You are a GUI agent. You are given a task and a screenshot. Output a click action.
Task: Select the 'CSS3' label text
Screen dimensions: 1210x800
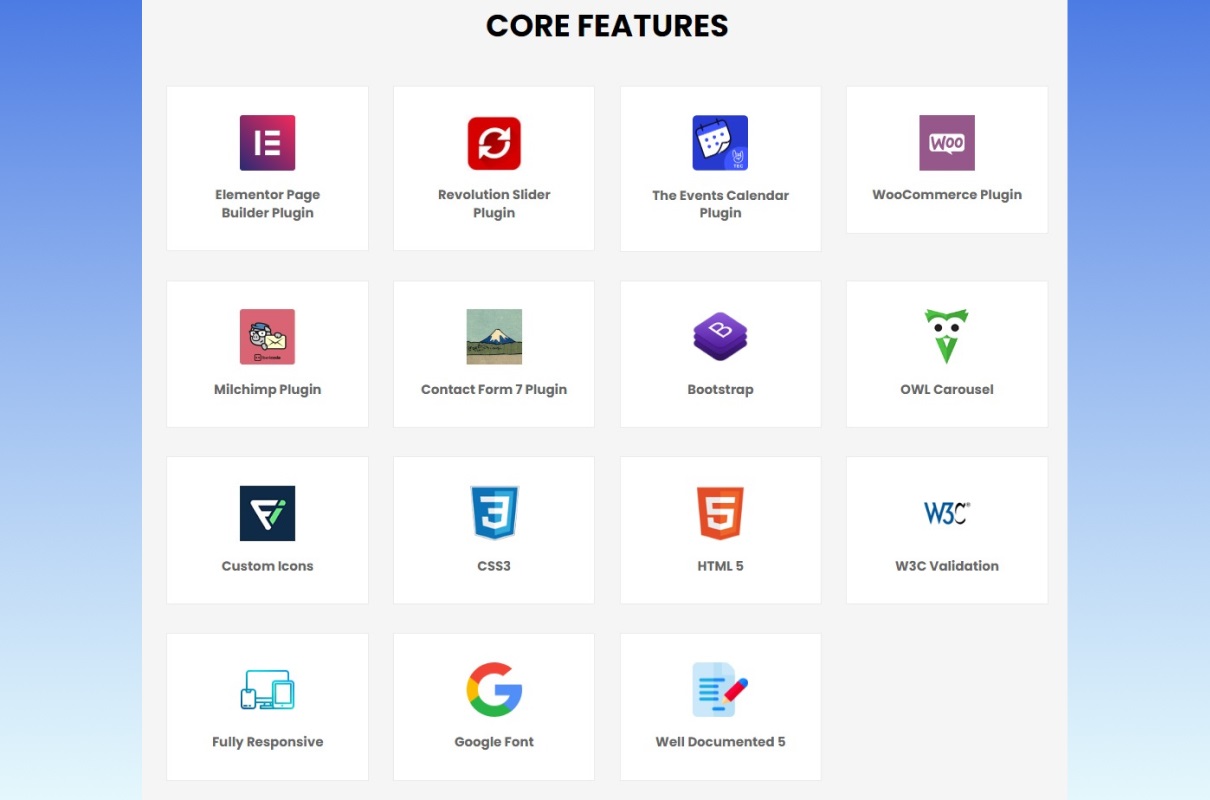coord(494,566)
